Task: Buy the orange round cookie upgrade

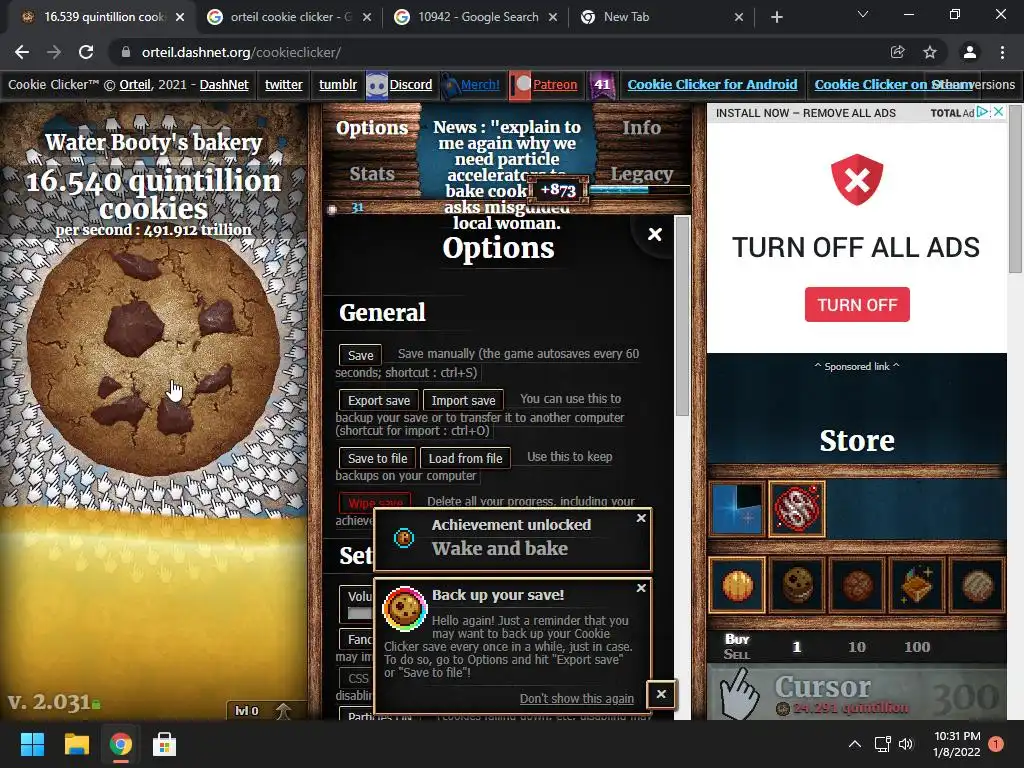Action: (x=737, y=584)
